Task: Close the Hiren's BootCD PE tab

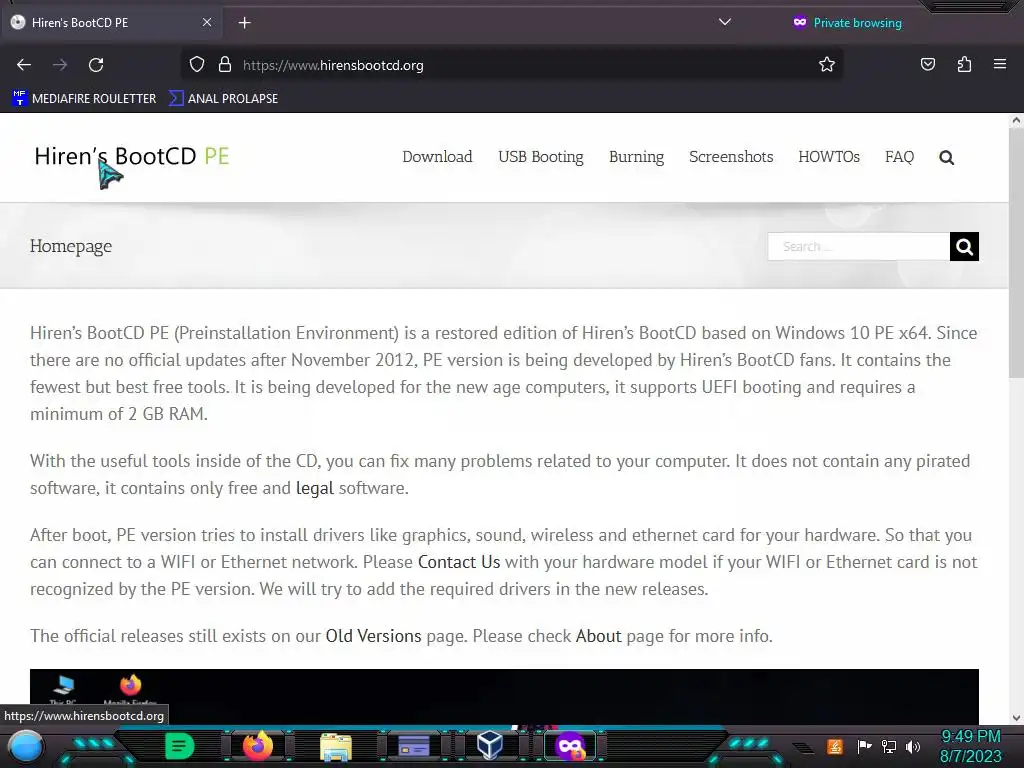Action: click(207, 22)
